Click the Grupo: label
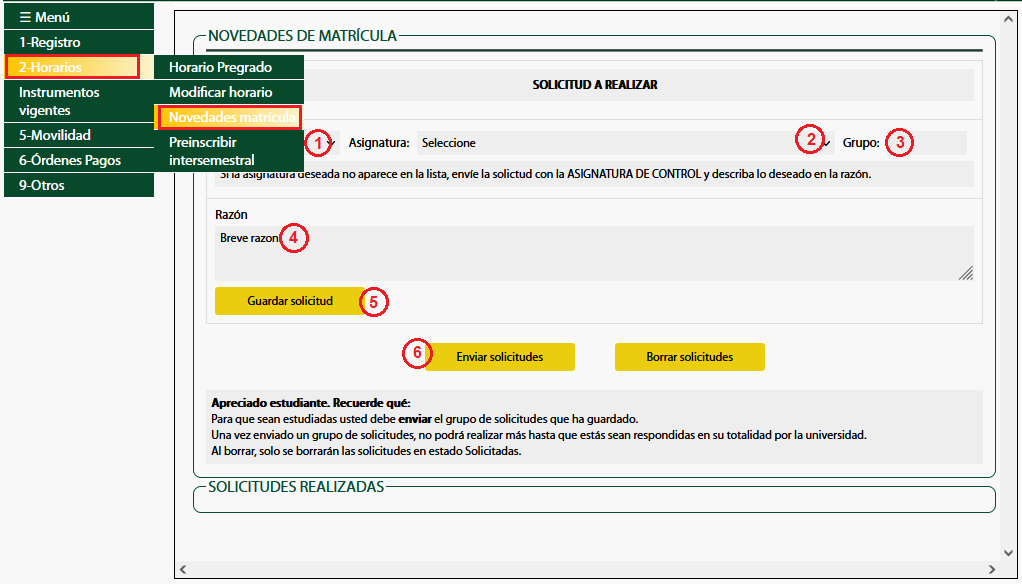This screenshot has height=586, width=1022. pyautogui.click(x=861, y=143)
